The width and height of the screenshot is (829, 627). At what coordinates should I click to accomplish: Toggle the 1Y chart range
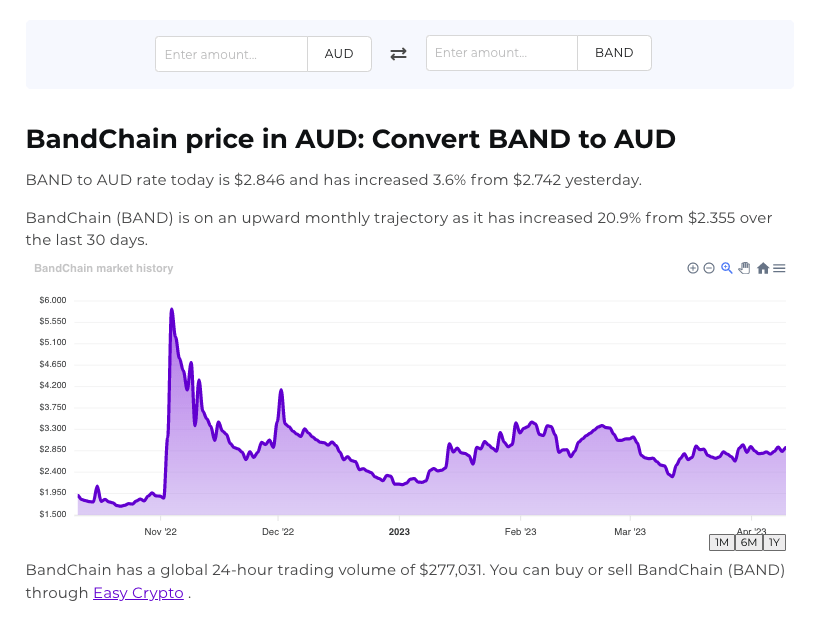[773, 542]
